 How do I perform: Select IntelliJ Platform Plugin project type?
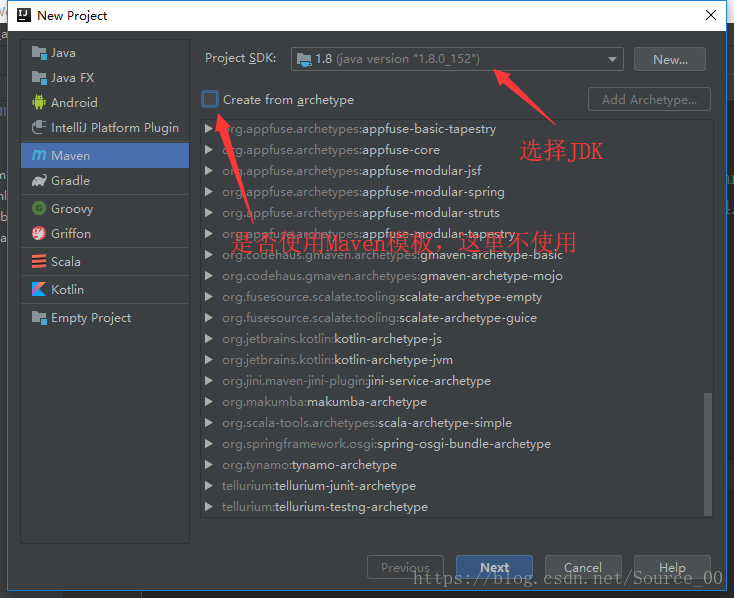105,127
